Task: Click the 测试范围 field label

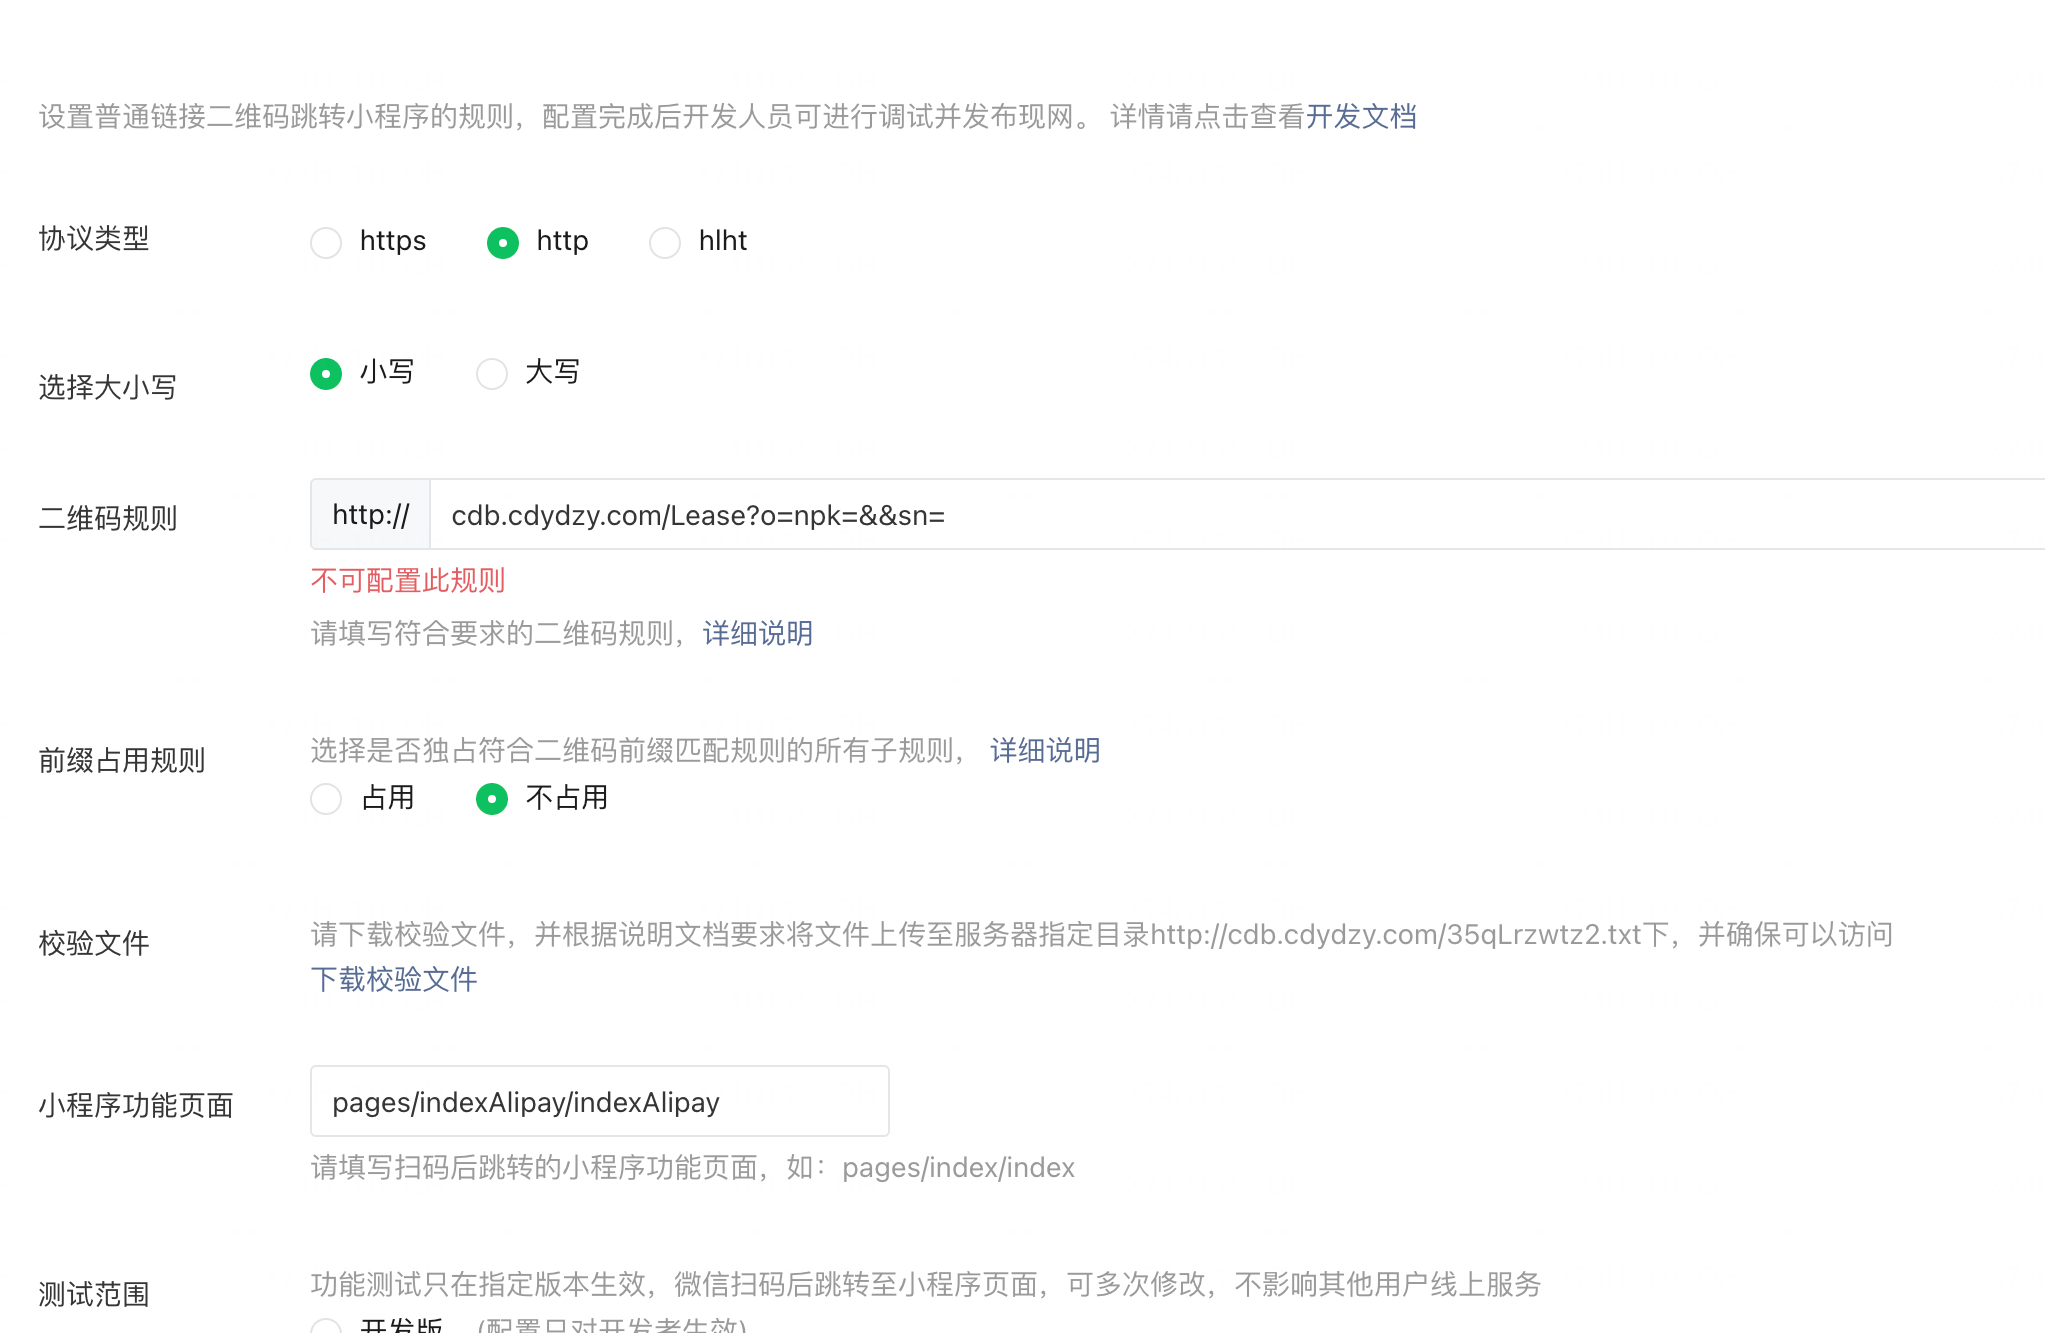Action: (94, 1295)
